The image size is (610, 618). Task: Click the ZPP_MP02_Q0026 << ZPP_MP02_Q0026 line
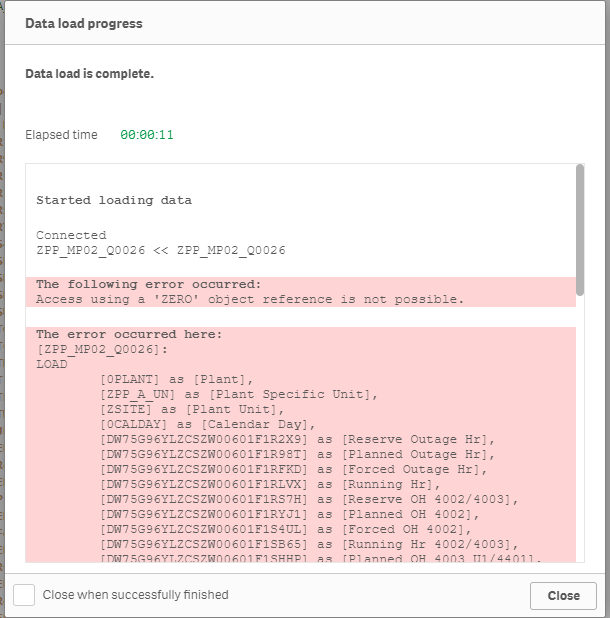(x=161, y=250)
